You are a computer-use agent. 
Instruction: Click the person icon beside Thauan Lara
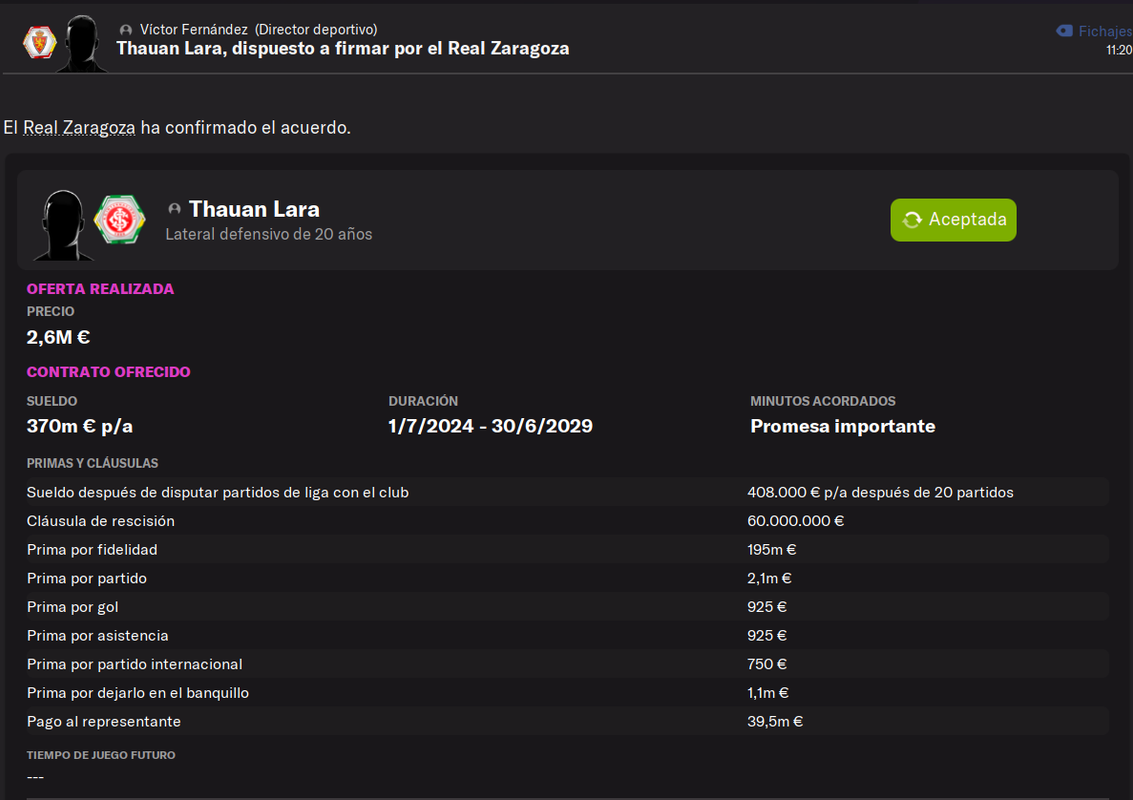(174, 209)
